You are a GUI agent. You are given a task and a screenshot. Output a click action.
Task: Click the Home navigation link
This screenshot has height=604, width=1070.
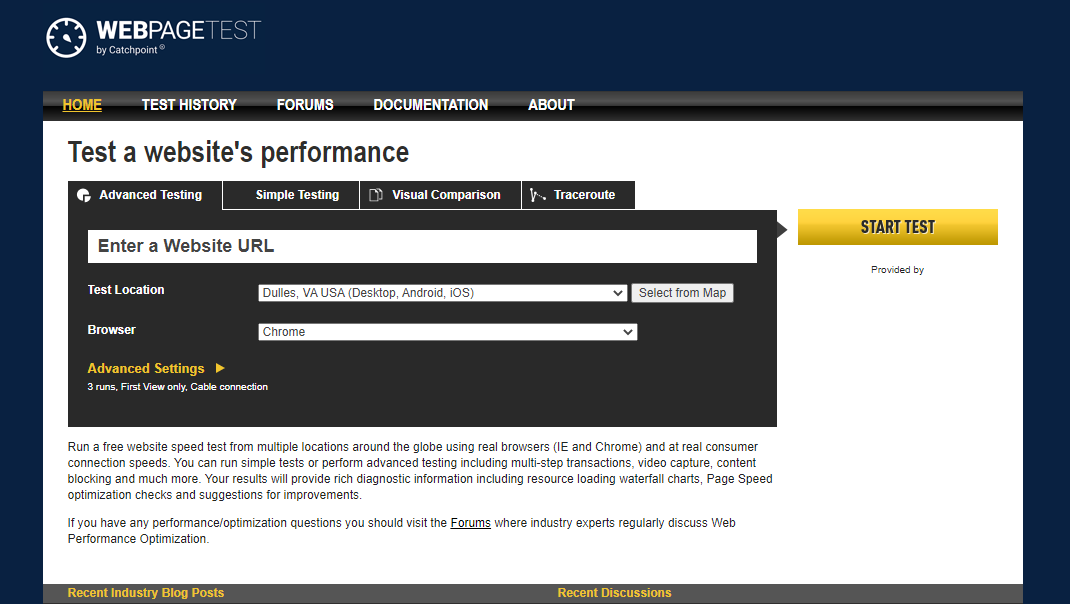(82, 105)
